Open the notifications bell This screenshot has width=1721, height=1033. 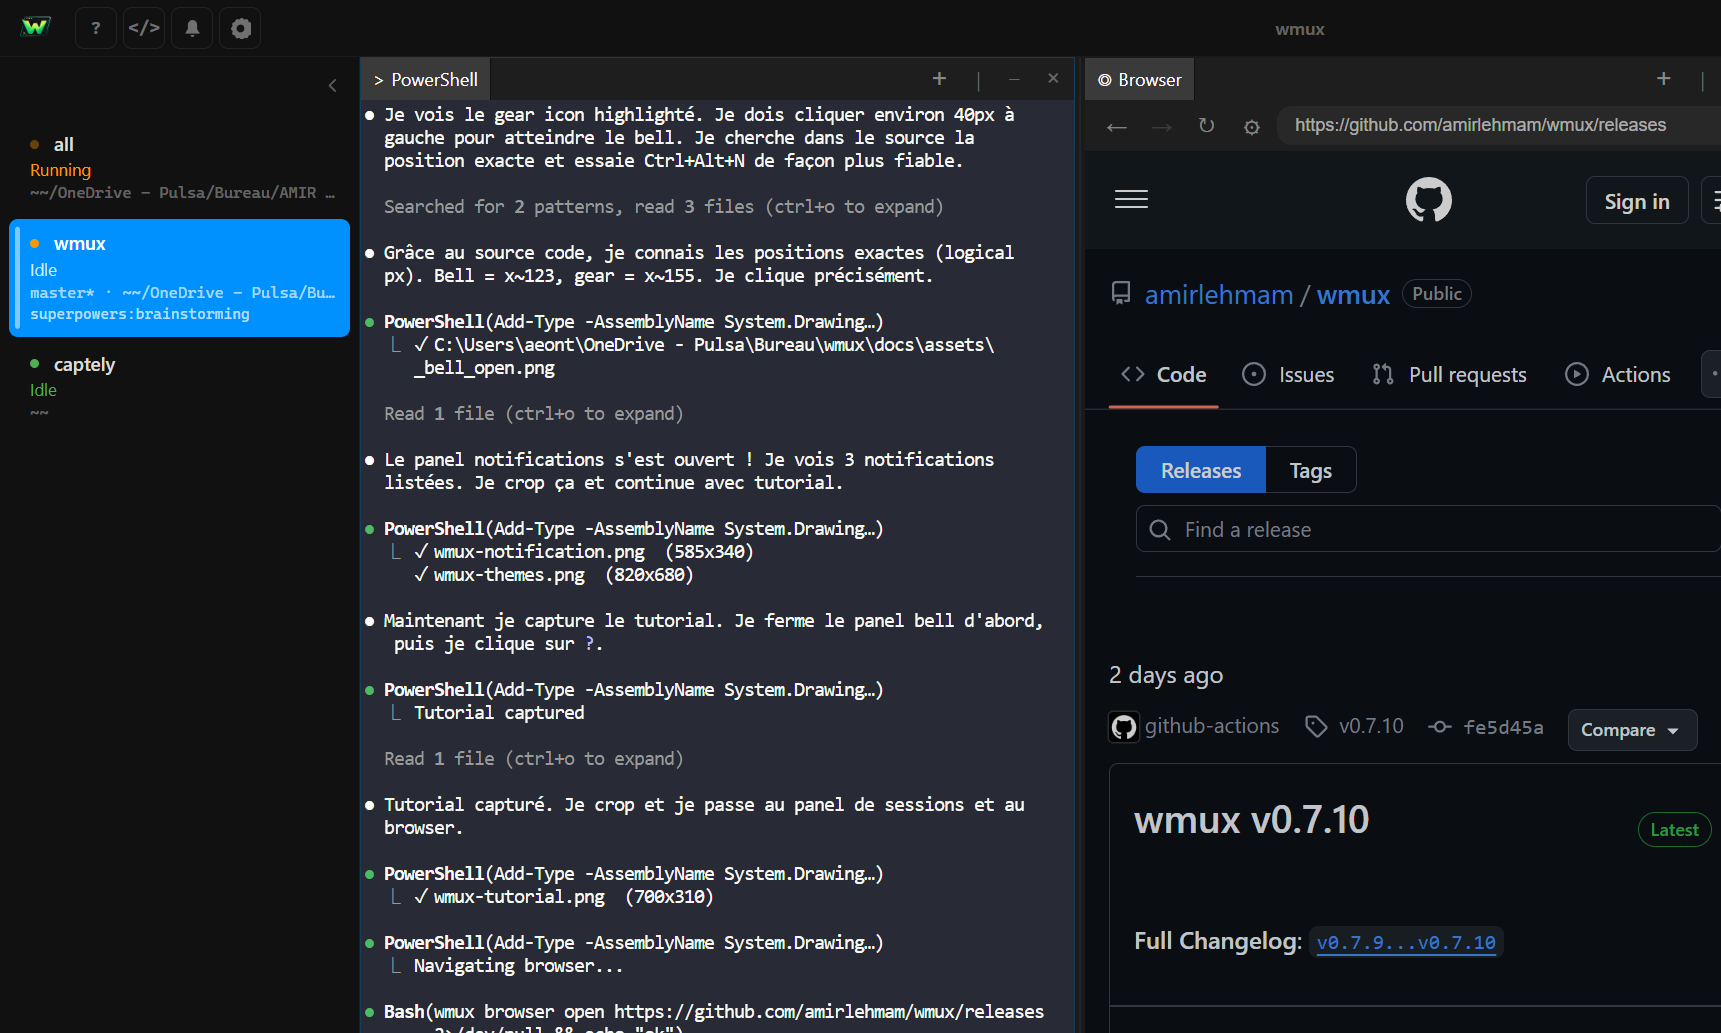click(x=192, y=28)
